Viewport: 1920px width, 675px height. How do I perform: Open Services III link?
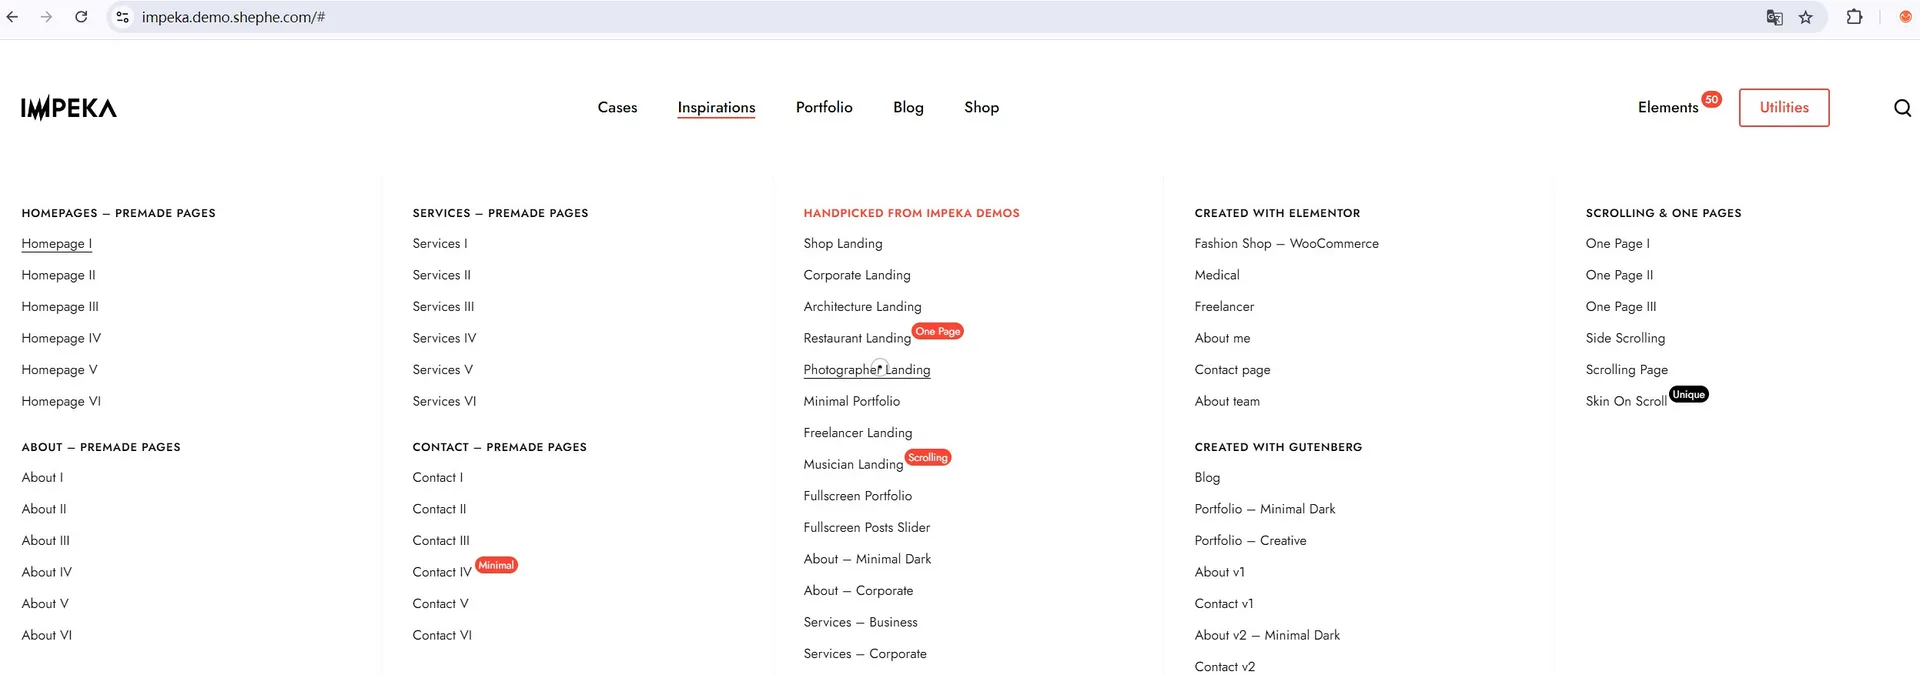click(443, 307)
